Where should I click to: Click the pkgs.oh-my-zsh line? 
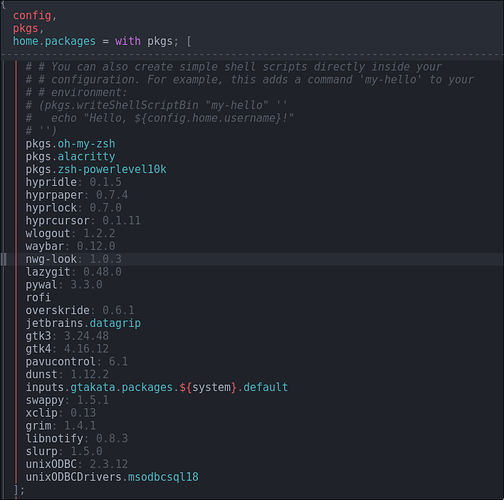tap(70, 144)
